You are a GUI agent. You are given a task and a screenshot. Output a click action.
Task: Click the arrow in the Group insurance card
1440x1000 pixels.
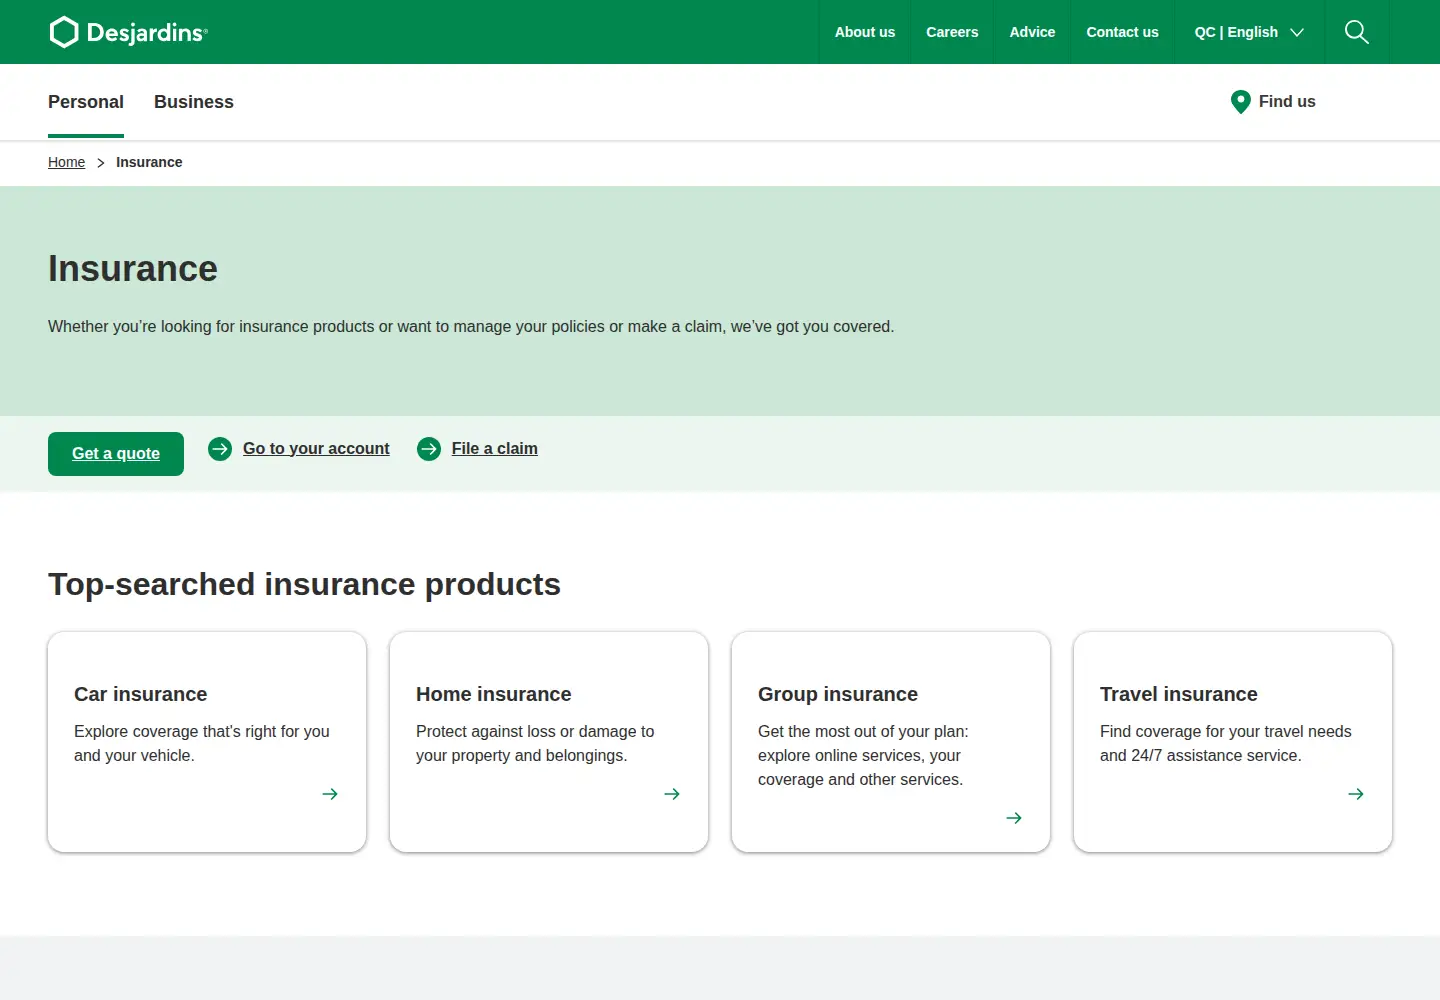[x=1014, y=818]
